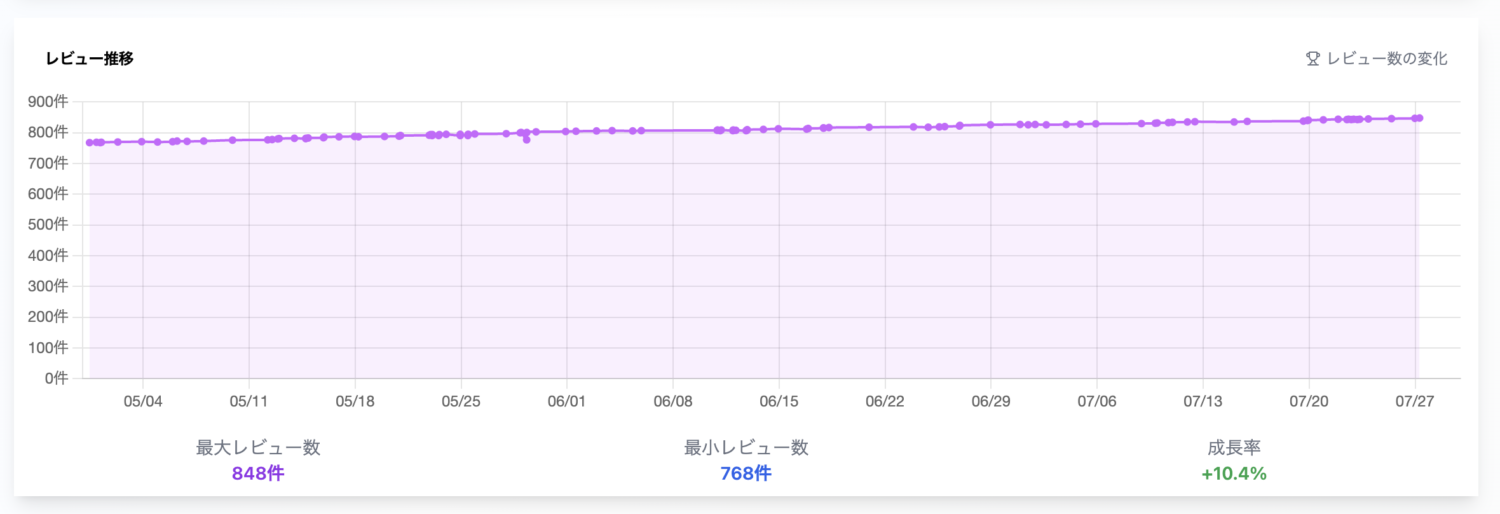
Task: Click the first data point on chart line
Action: [x=90, y=143]
